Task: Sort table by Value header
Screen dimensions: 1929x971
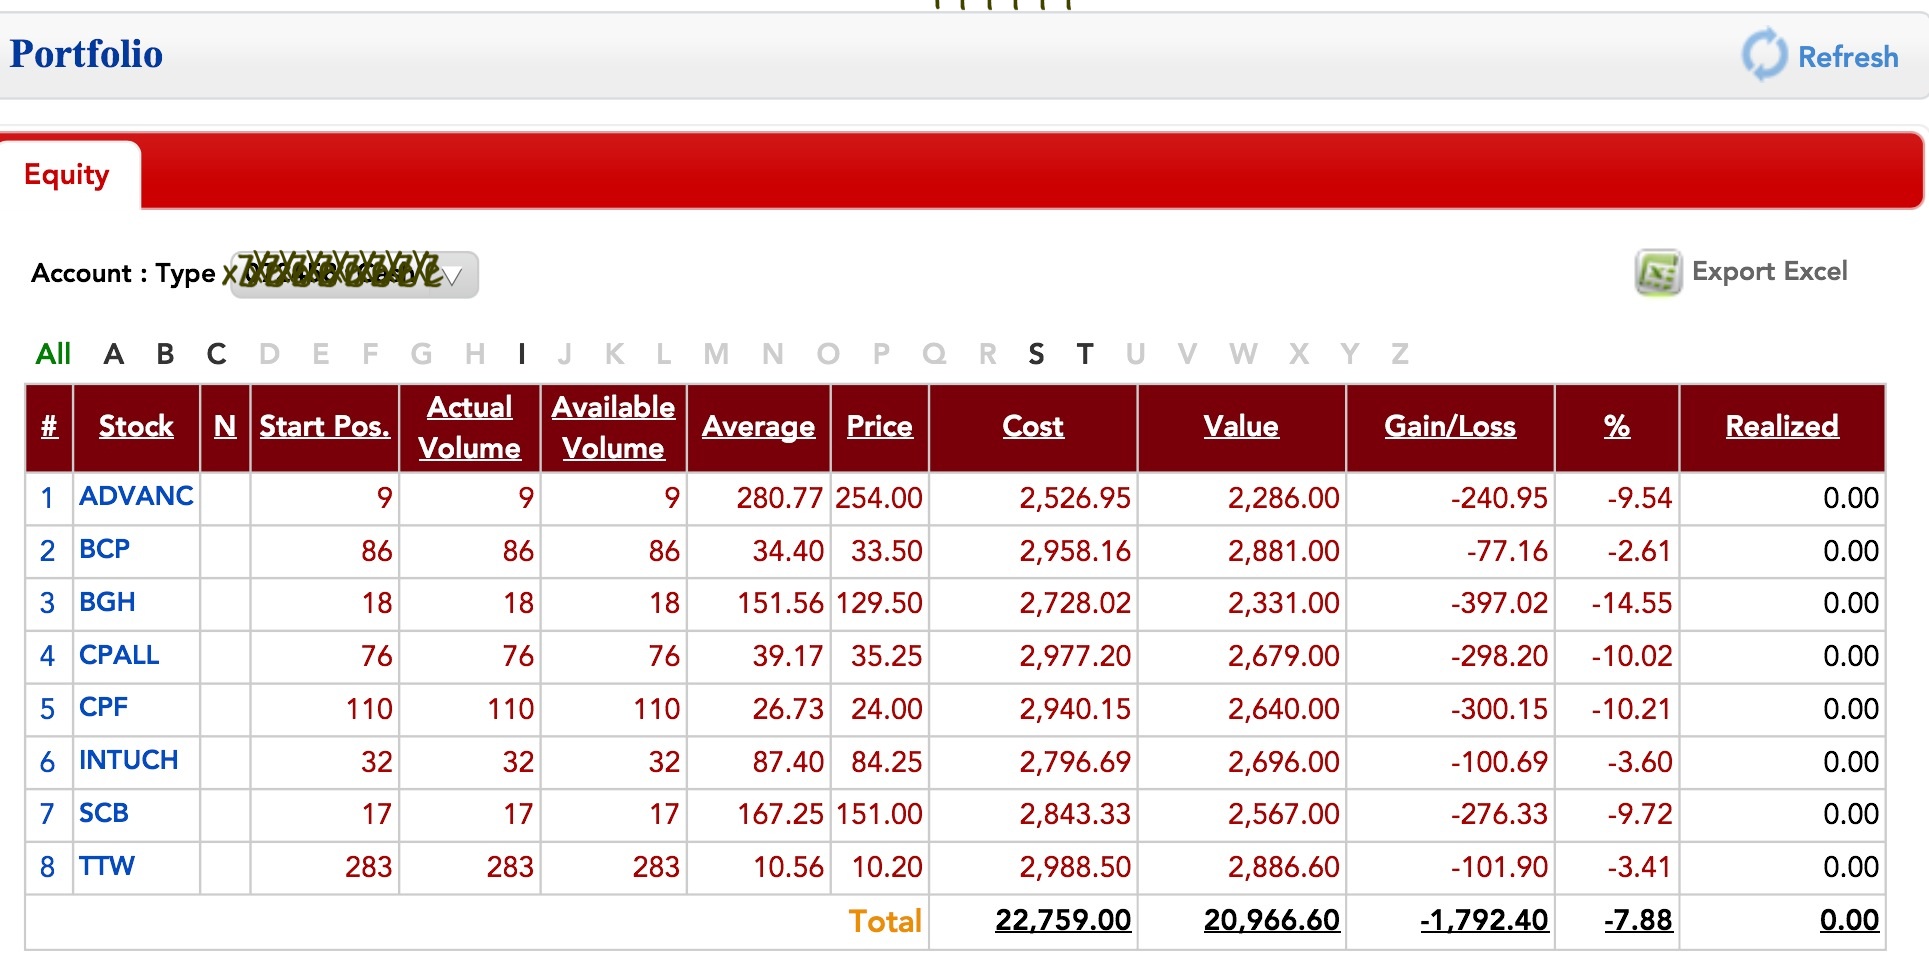Action: [1241, 427]
